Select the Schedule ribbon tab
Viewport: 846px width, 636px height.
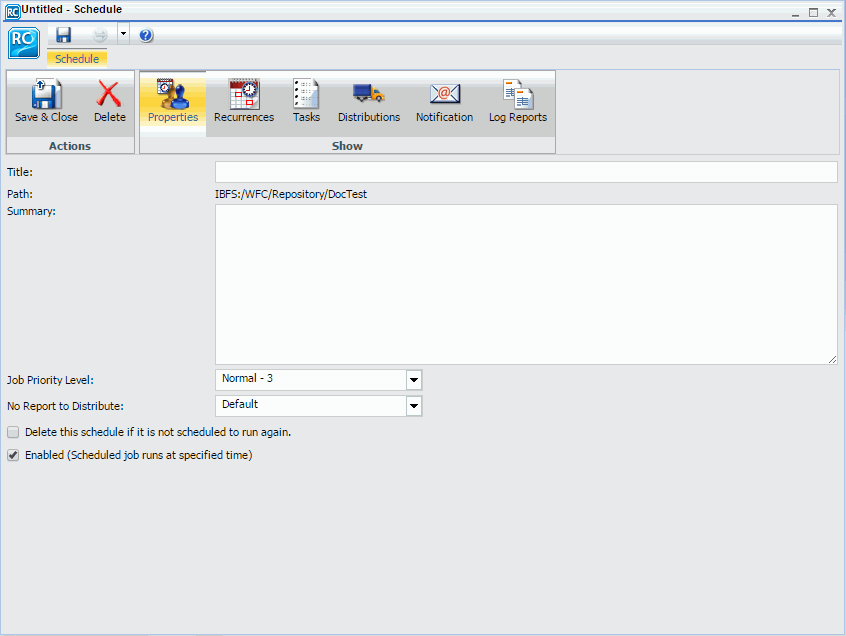[x=77, y=58]
